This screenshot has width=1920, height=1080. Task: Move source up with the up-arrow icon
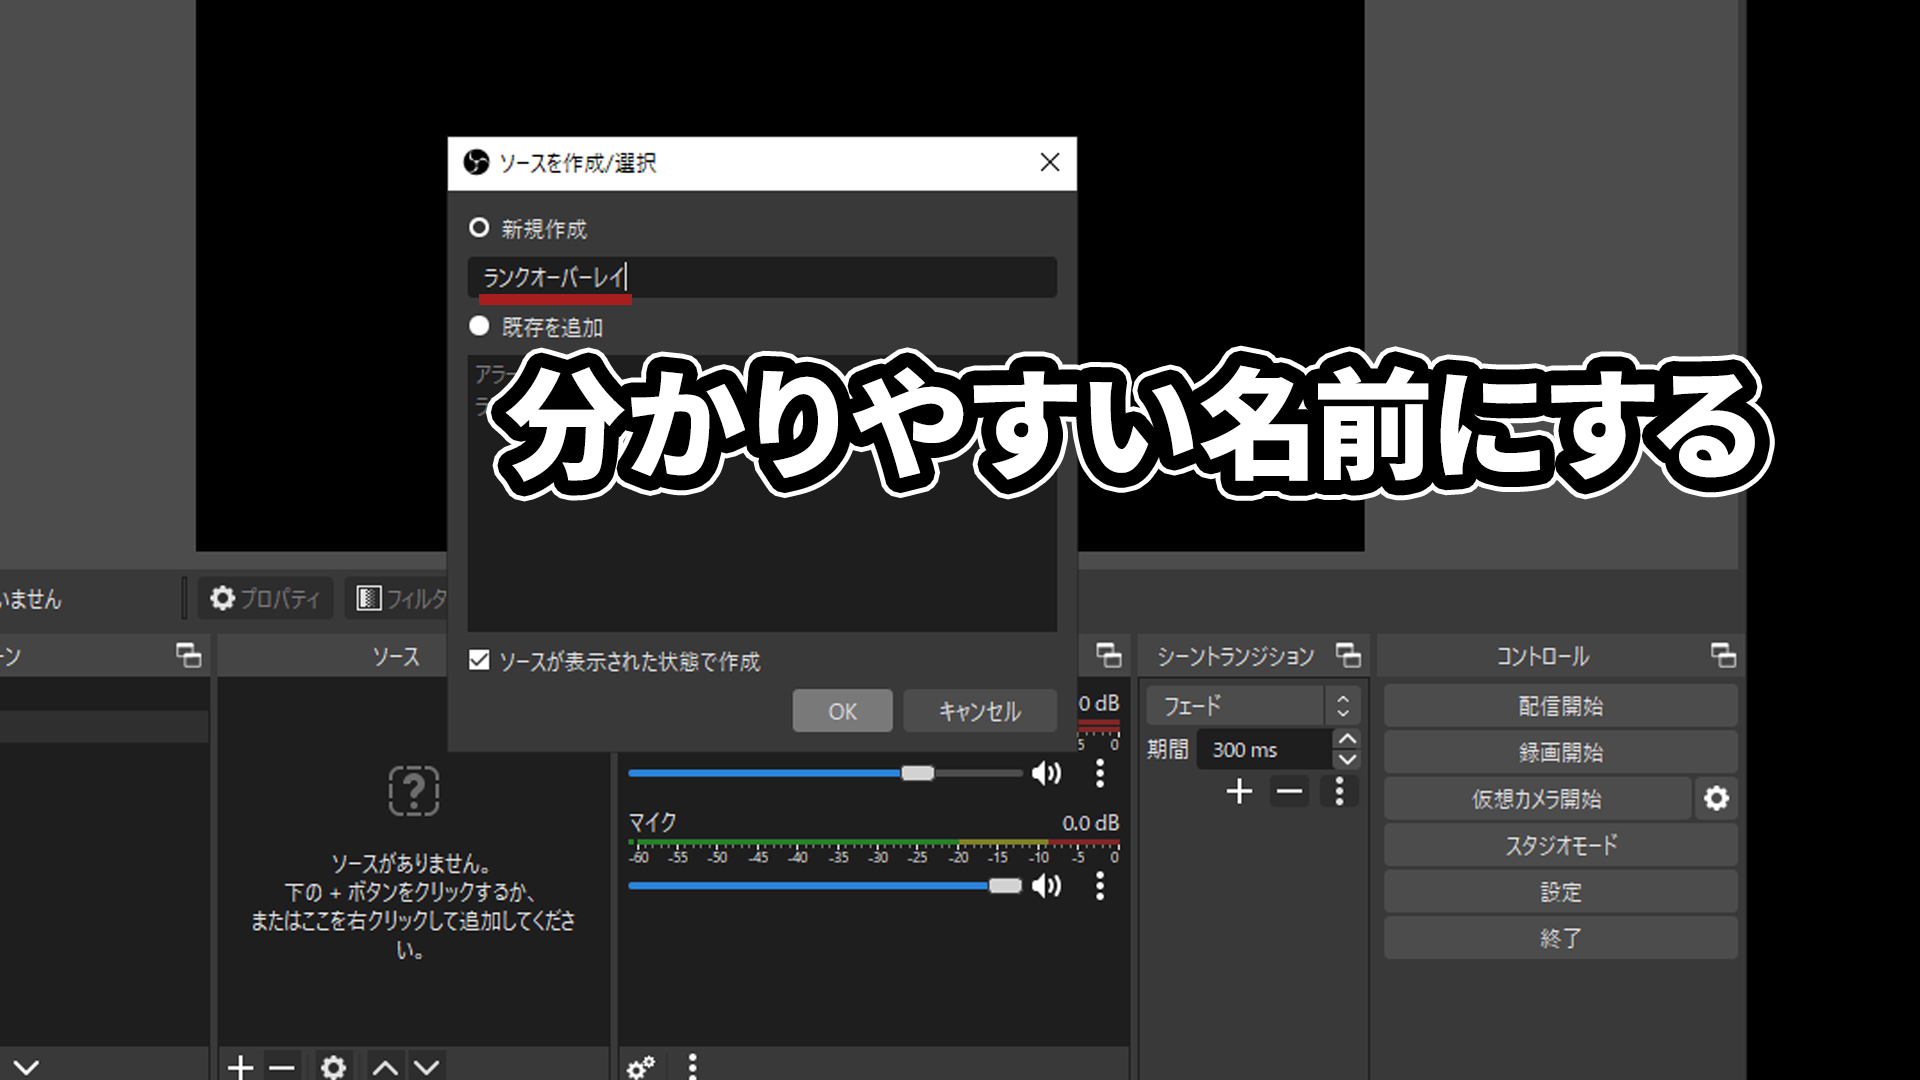pos(385,1066)
